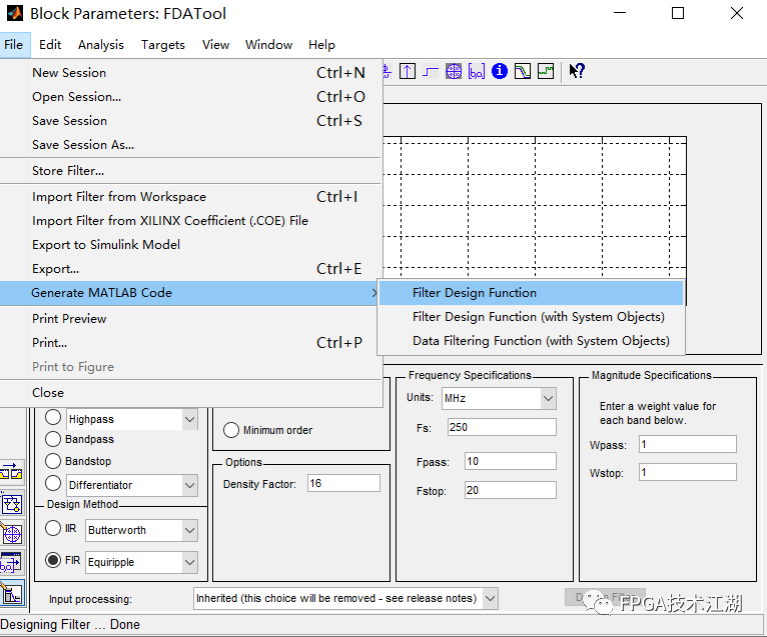Choose the Bandstop radio button
The height and width of the screenshot is (637, 767).
click(x=54, y=461)
